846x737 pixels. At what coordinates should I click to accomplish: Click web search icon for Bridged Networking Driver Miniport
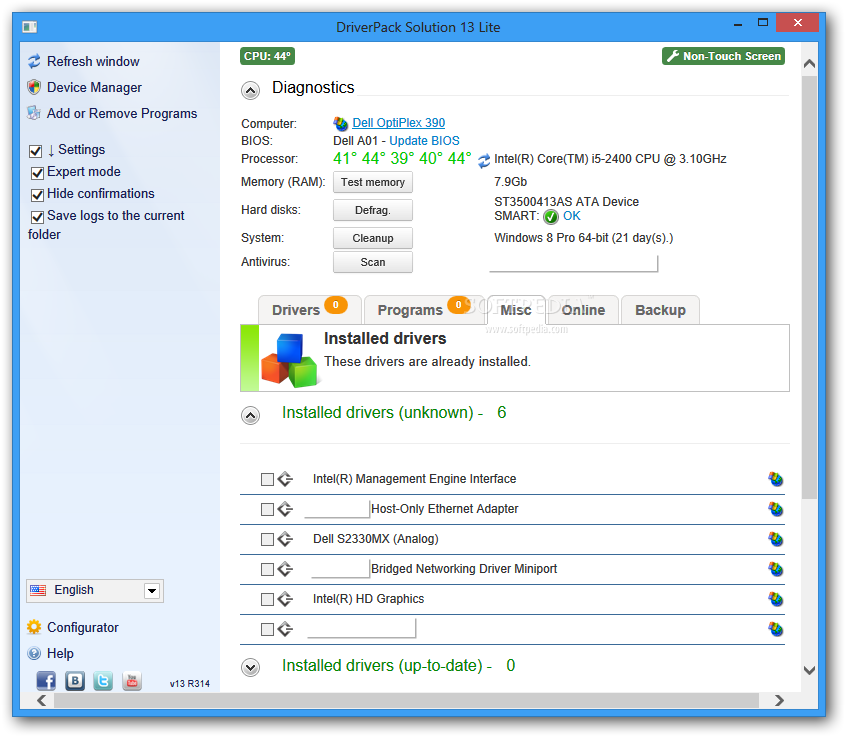(x=775, y=569)
